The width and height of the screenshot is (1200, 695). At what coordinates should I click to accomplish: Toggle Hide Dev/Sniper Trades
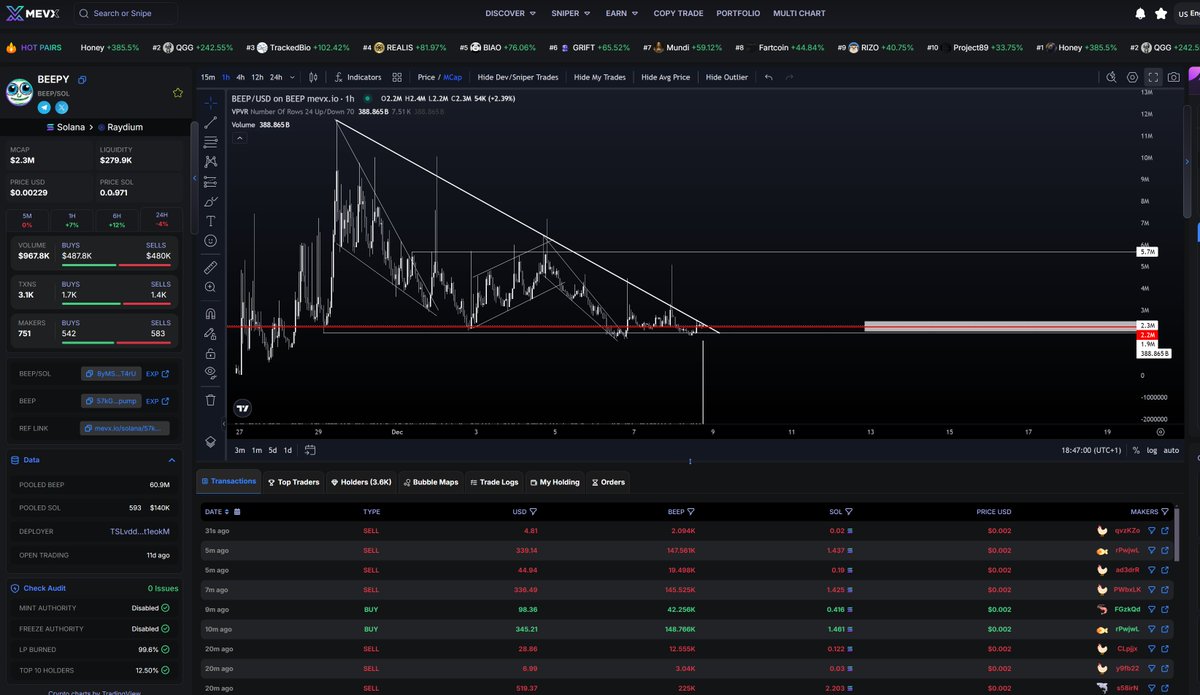pyautogui.click(x=517, y=77)
